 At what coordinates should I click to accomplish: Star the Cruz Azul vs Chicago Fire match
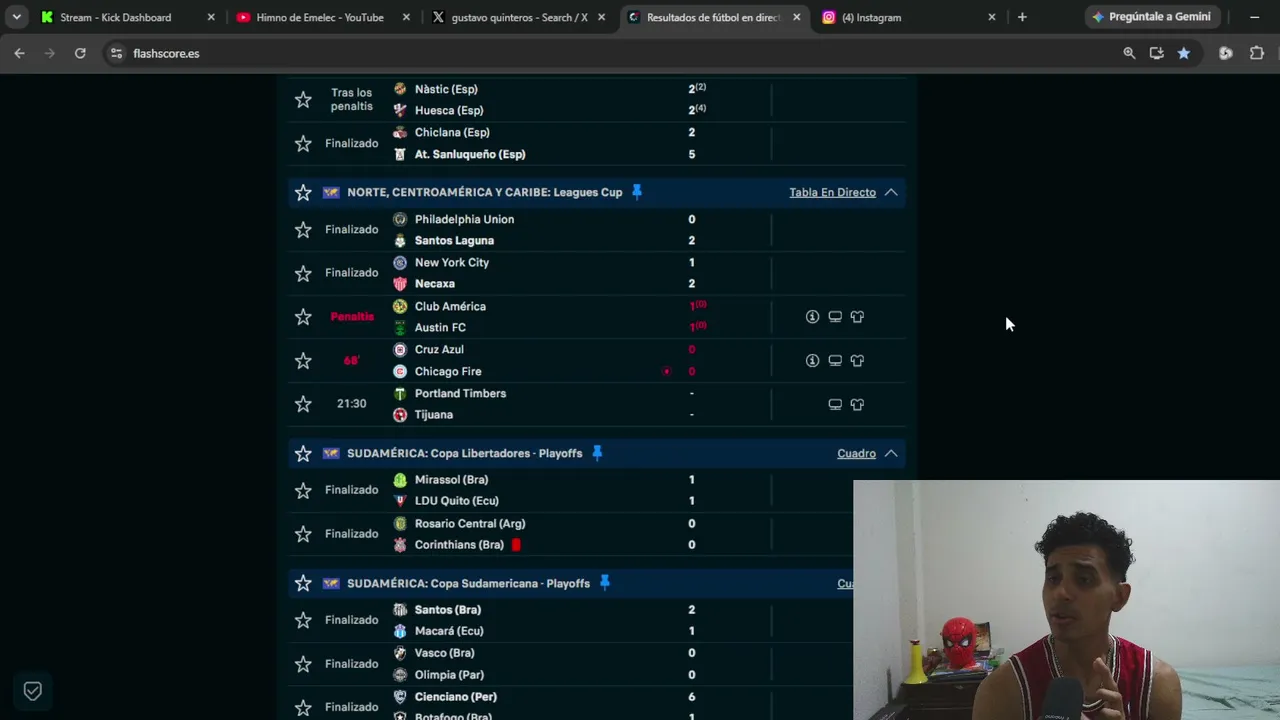303,361
